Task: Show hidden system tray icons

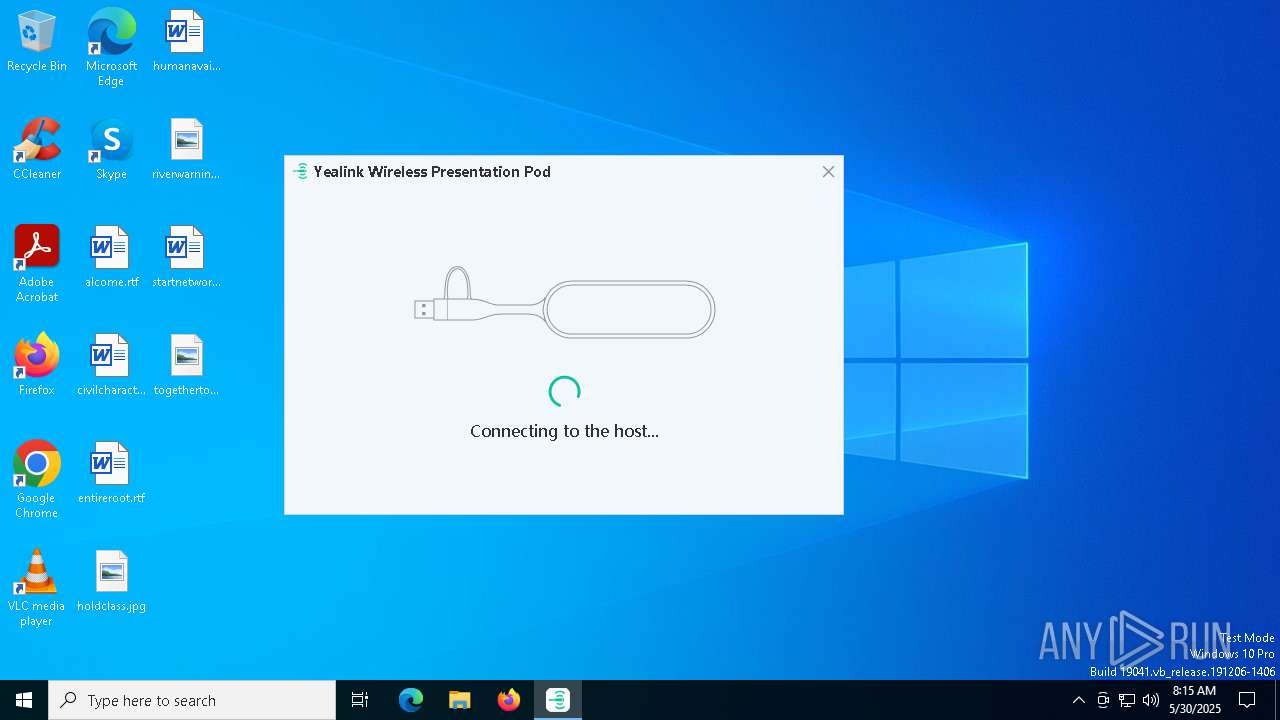Action: tap(1078, 700)
